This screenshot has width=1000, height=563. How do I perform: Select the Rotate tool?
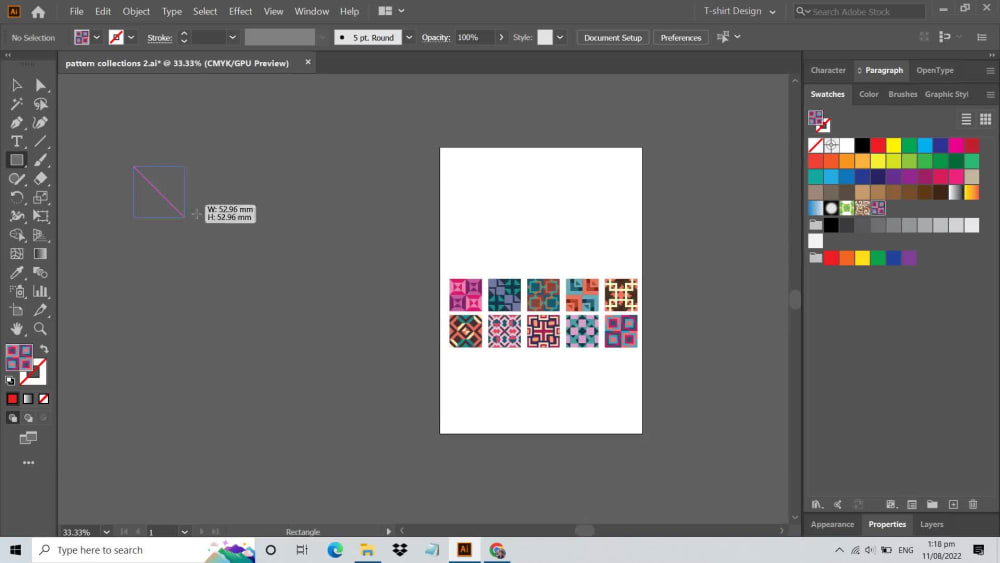point(17,198)
